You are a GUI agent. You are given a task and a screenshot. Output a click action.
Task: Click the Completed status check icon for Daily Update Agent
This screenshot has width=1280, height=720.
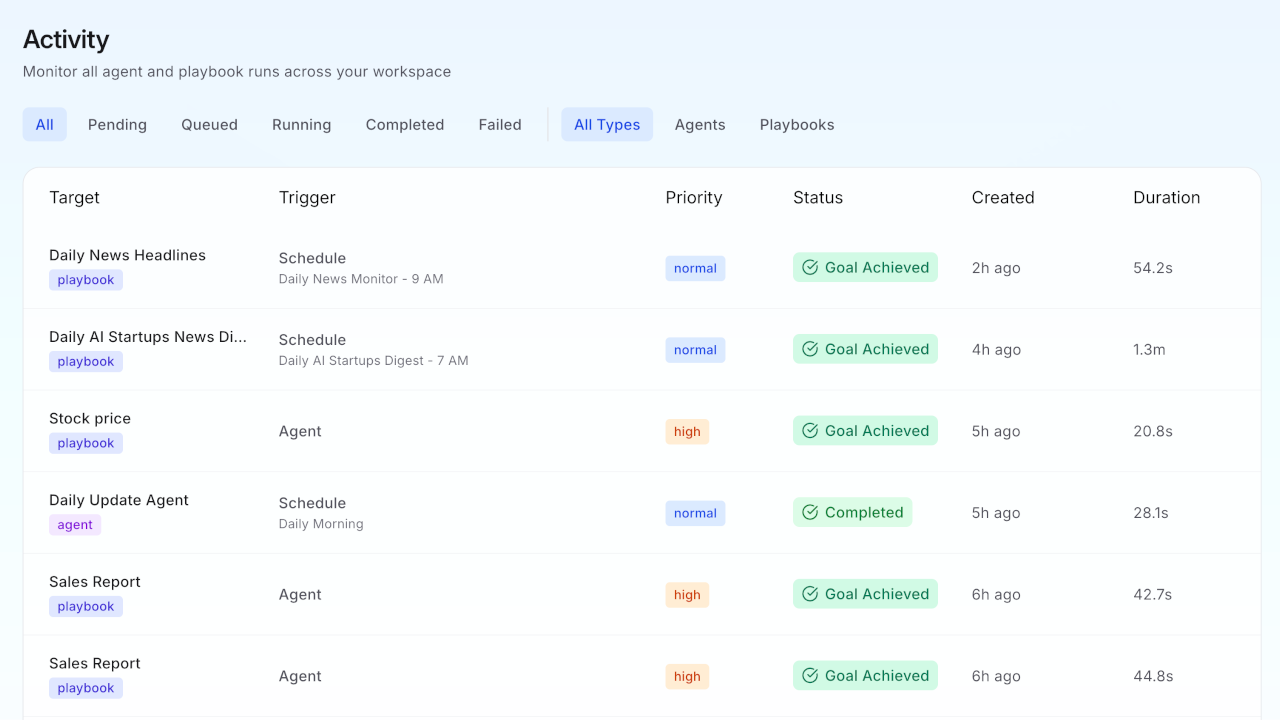[x=810, y=511]
